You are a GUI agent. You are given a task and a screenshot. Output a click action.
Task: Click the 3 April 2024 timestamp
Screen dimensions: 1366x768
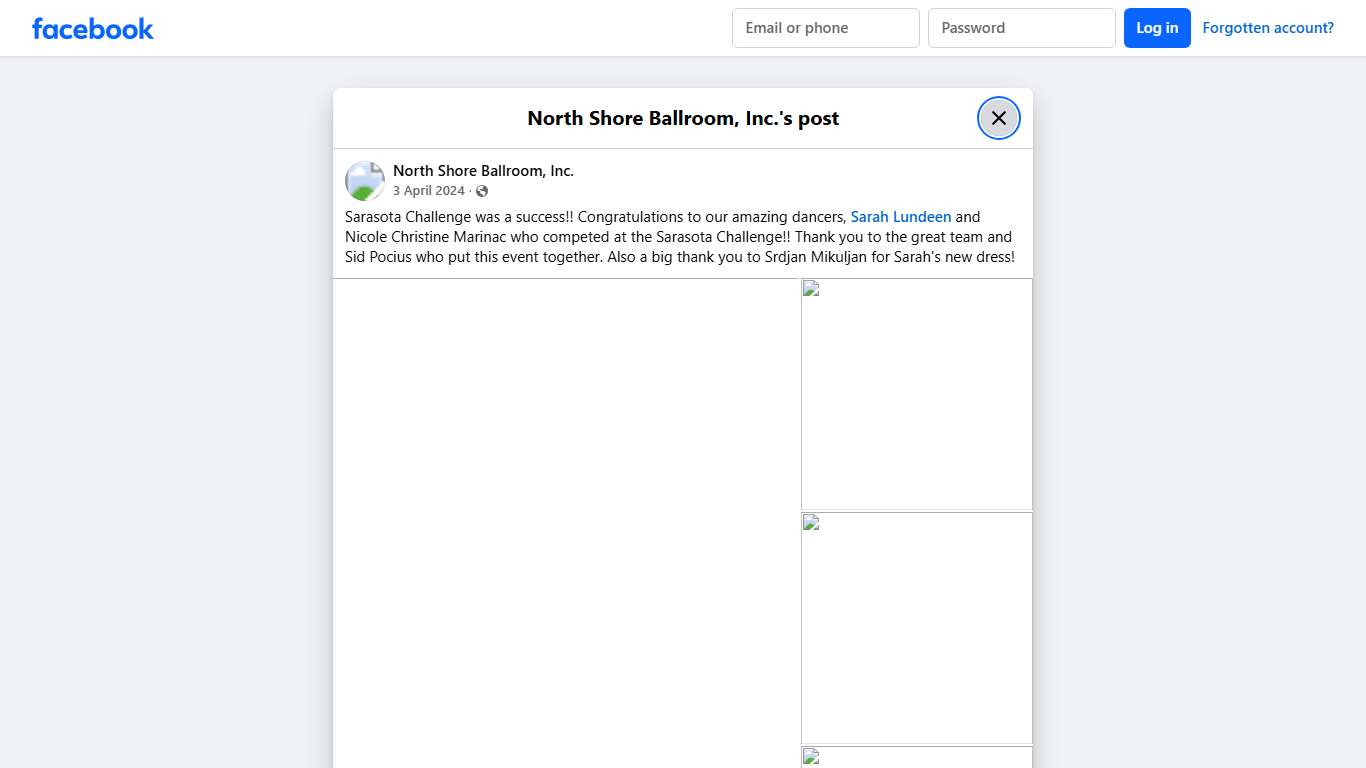tap(428, 191)
